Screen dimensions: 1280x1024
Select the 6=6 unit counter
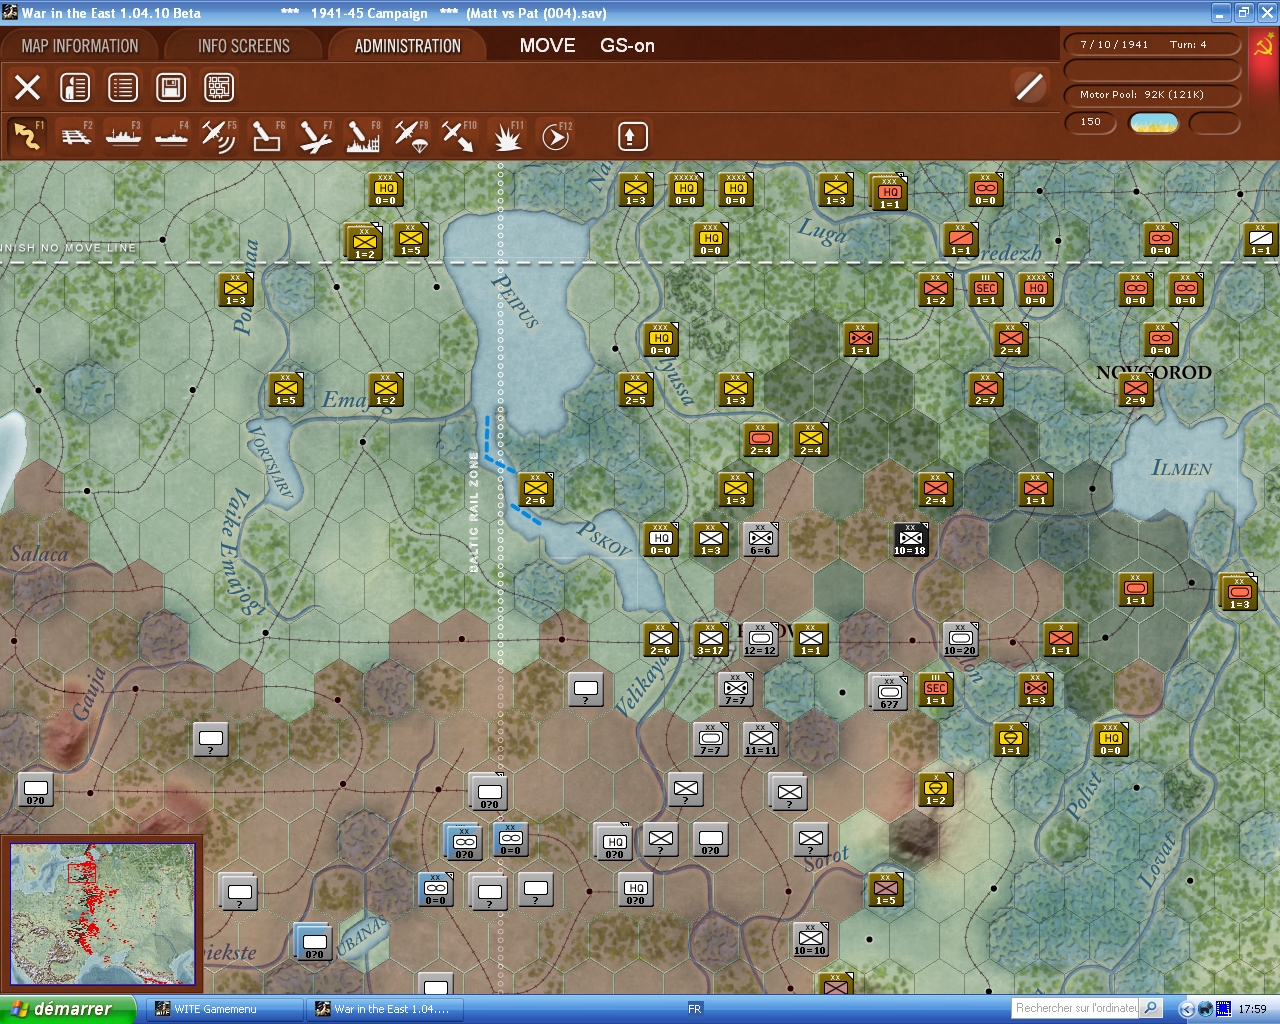[x=760, y=539]
